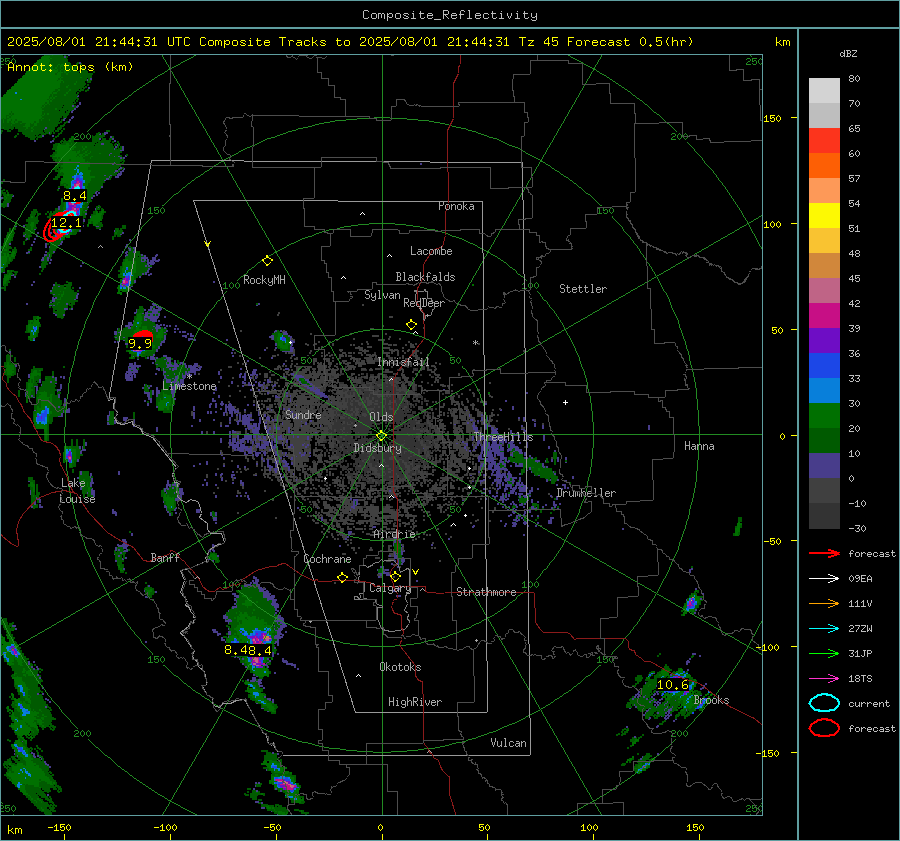Click the Sylvan label
Screen dimensions: 900x841
(382, 295)
